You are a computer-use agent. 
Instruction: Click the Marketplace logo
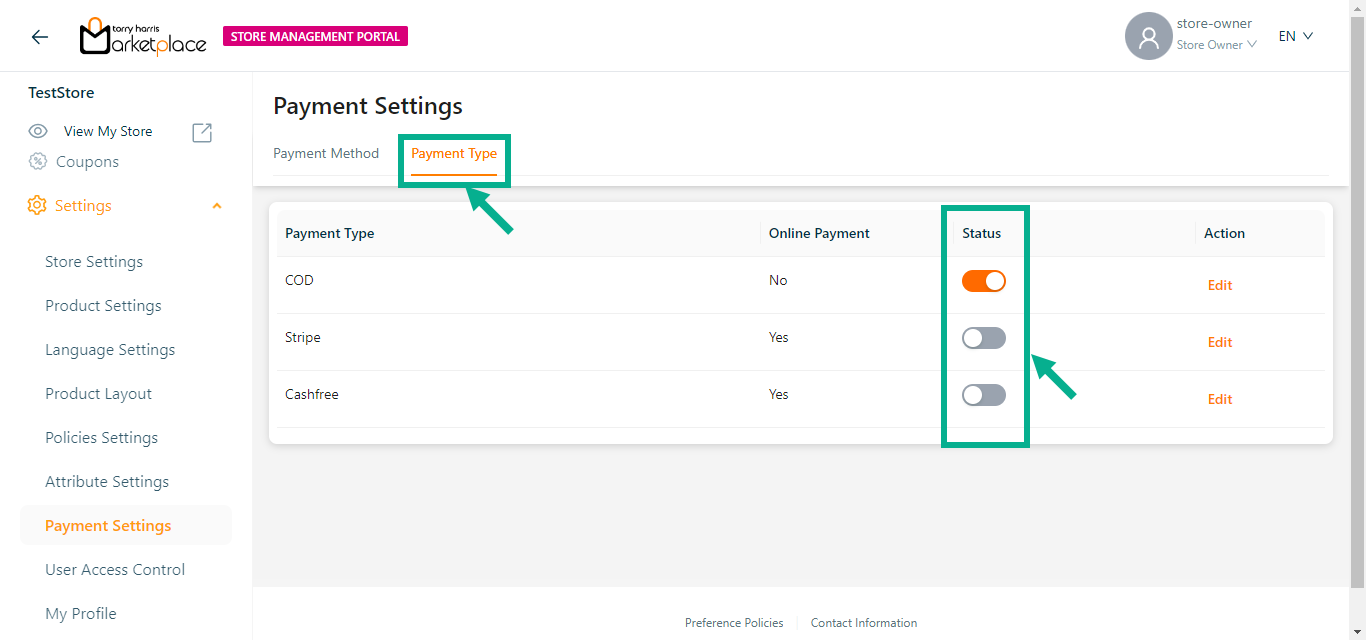143,37
